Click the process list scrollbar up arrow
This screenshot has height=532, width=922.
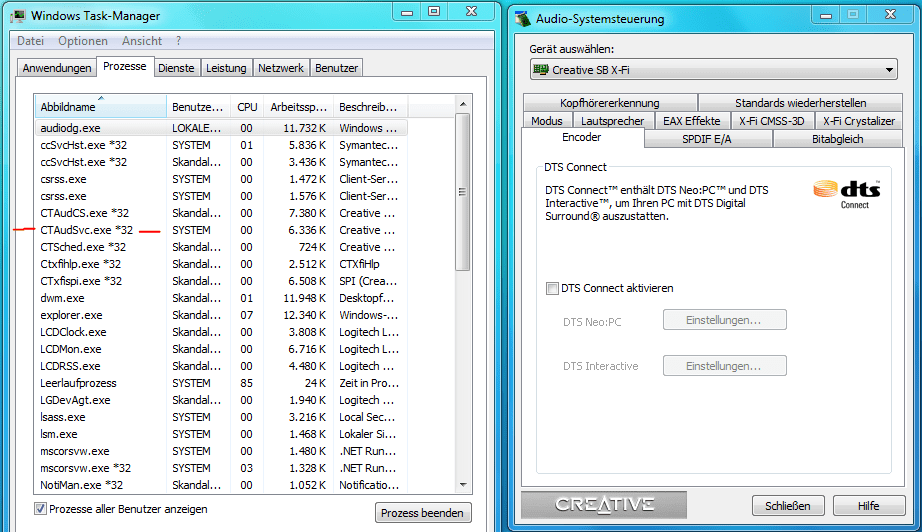coord(463,104)
